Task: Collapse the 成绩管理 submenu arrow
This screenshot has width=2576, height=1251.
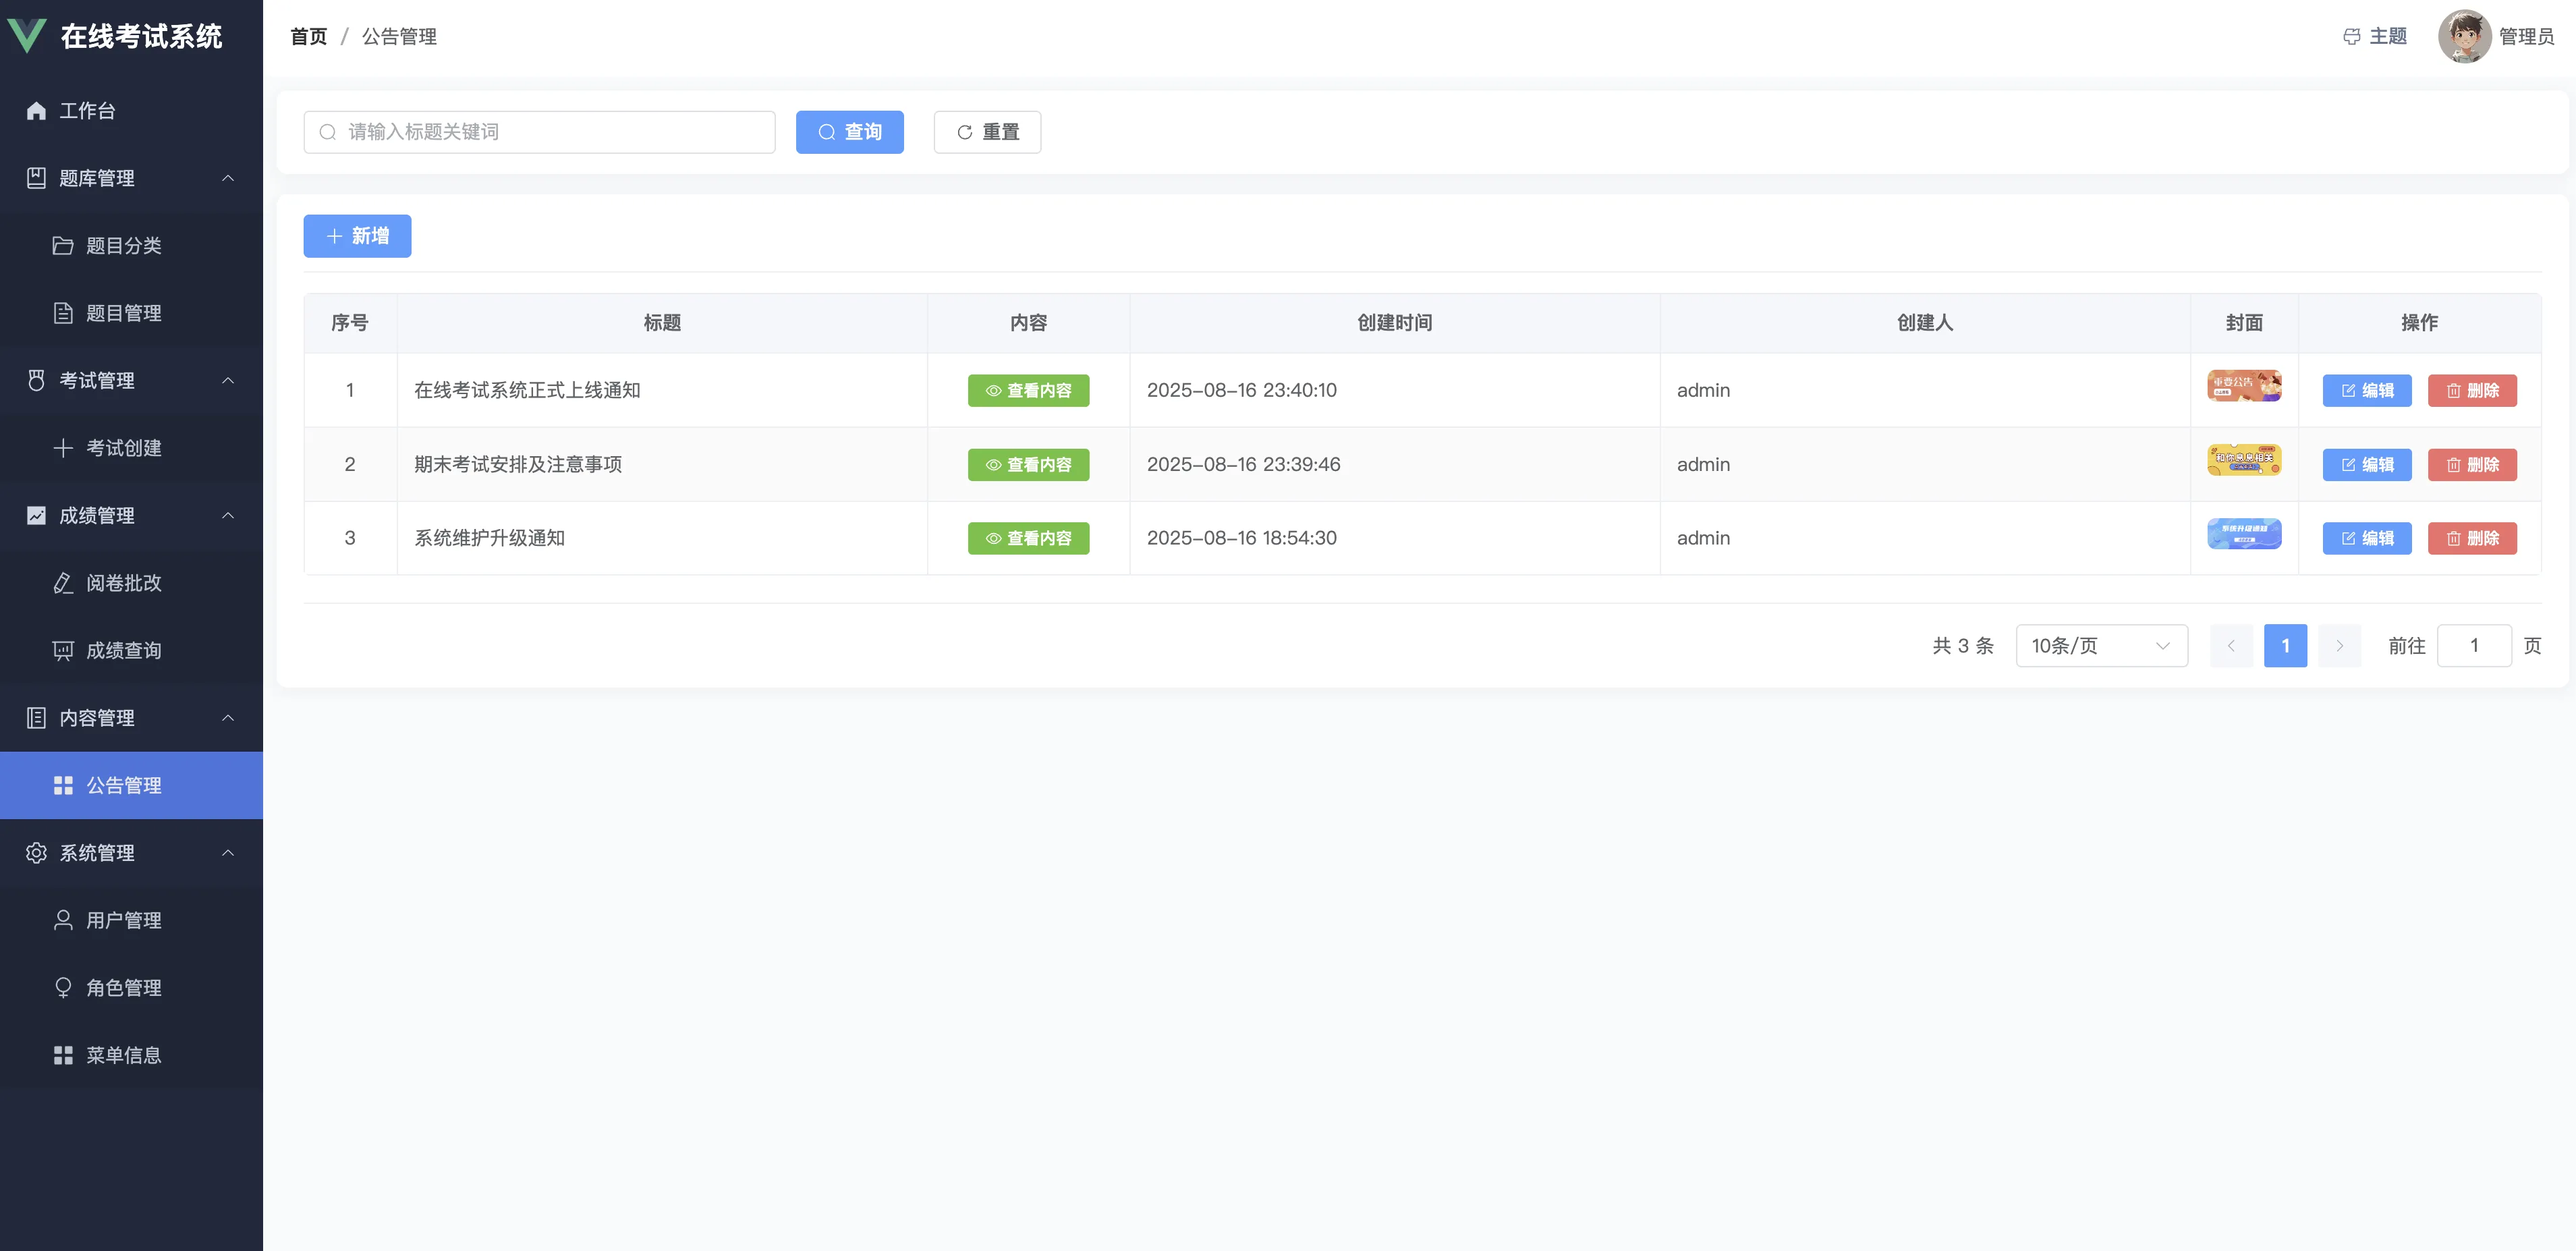Action: pyautogui.click(x=228, y=516)
